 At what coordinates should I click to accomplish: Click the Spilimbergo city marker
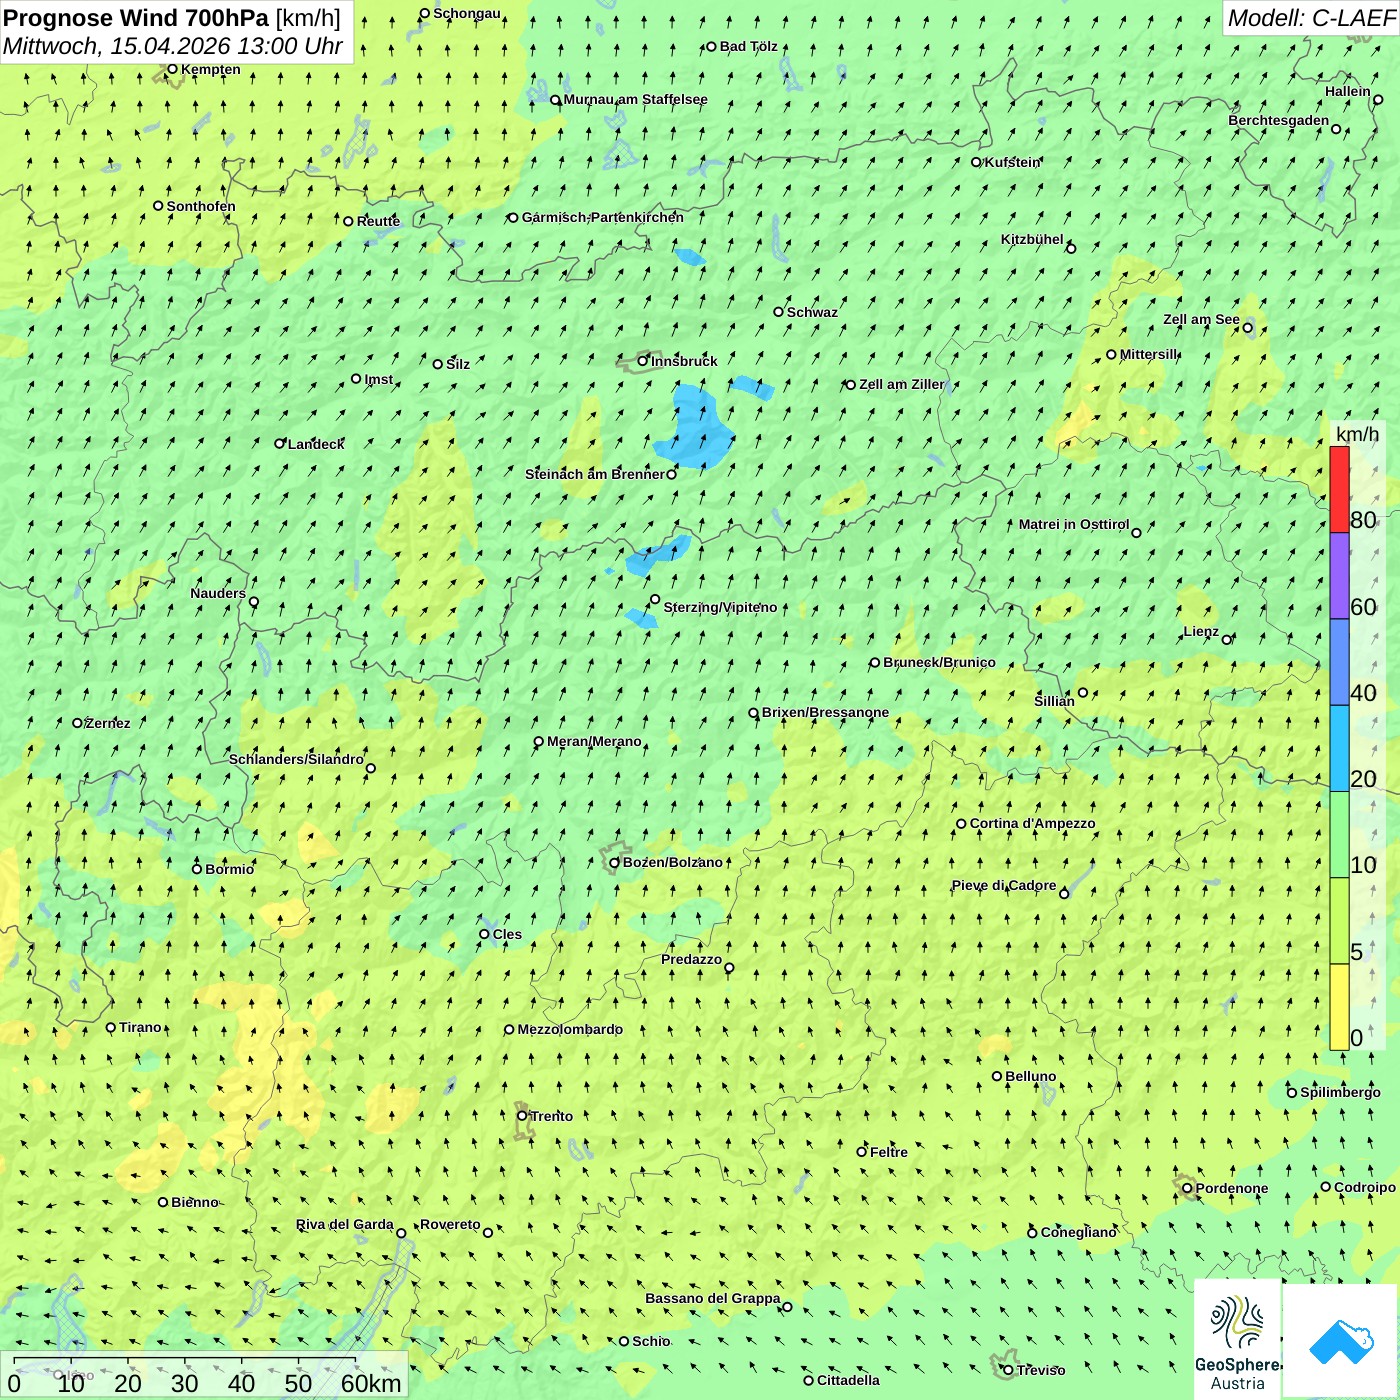[1292, 1092]
